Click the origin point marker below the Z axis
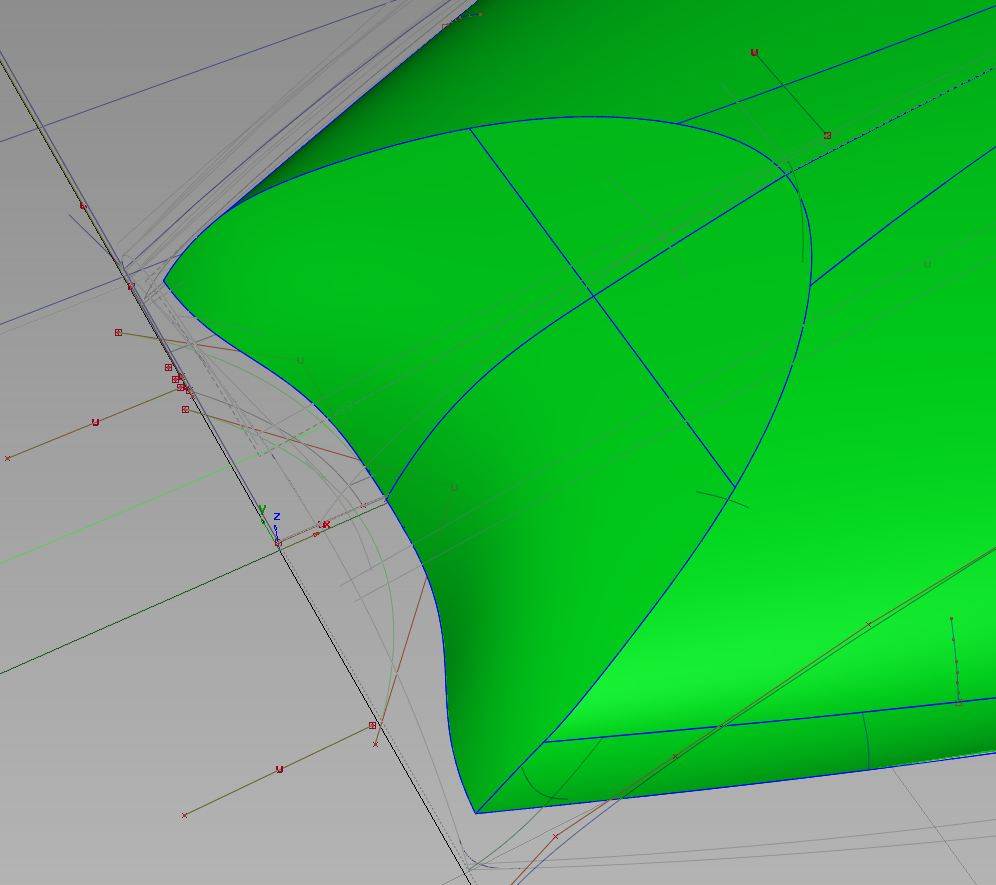The width and height of the screenshot is (996, 885). click(278, 543)
